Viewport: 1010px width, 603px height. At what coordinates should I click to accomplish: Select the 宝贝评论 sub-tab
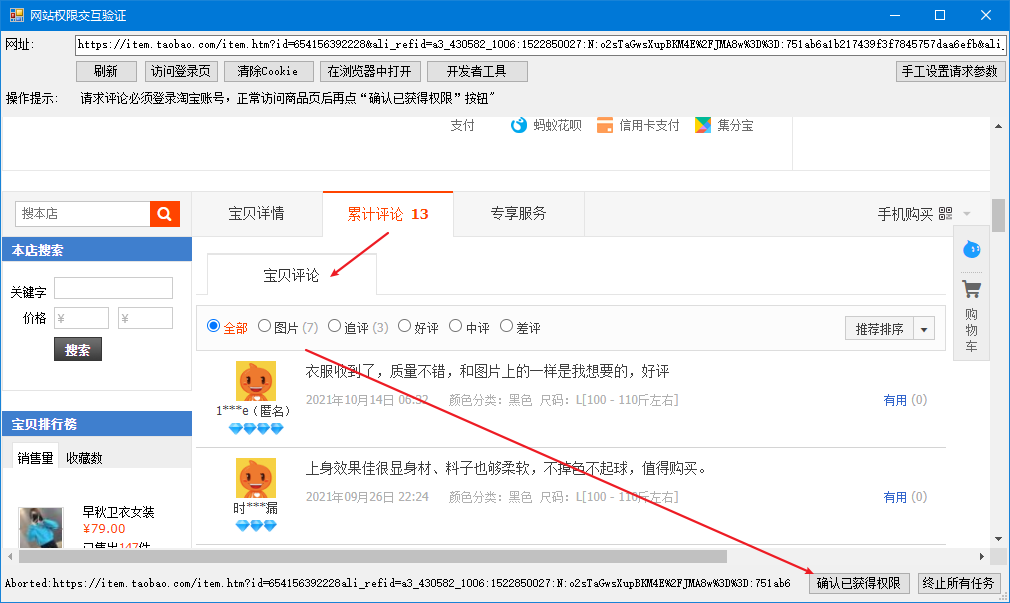(291, 275)
